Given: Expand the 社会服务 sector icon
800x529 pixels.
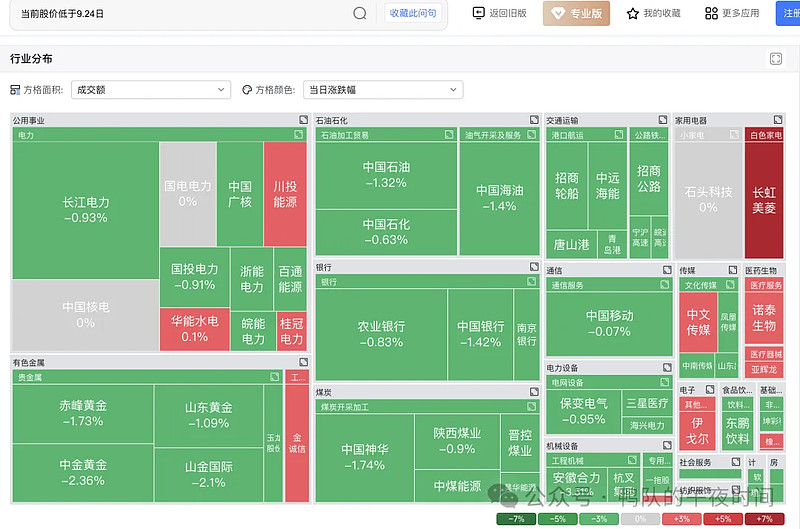Looking at the screenshot, I should [736, 462].
